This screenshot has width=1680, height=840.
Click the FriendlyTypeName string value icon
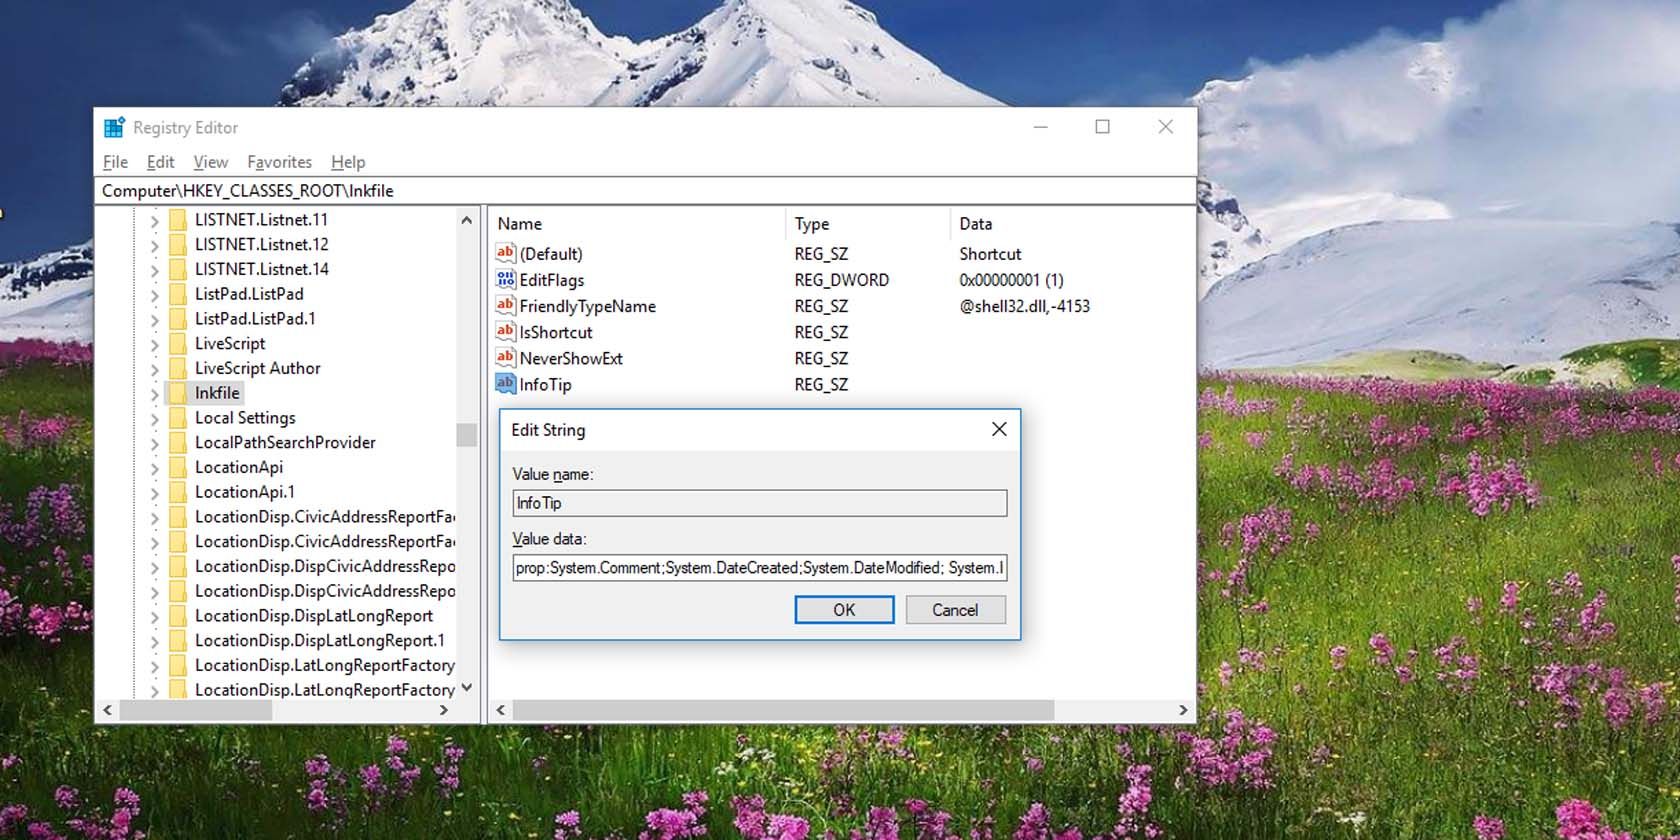click(506, 306)
